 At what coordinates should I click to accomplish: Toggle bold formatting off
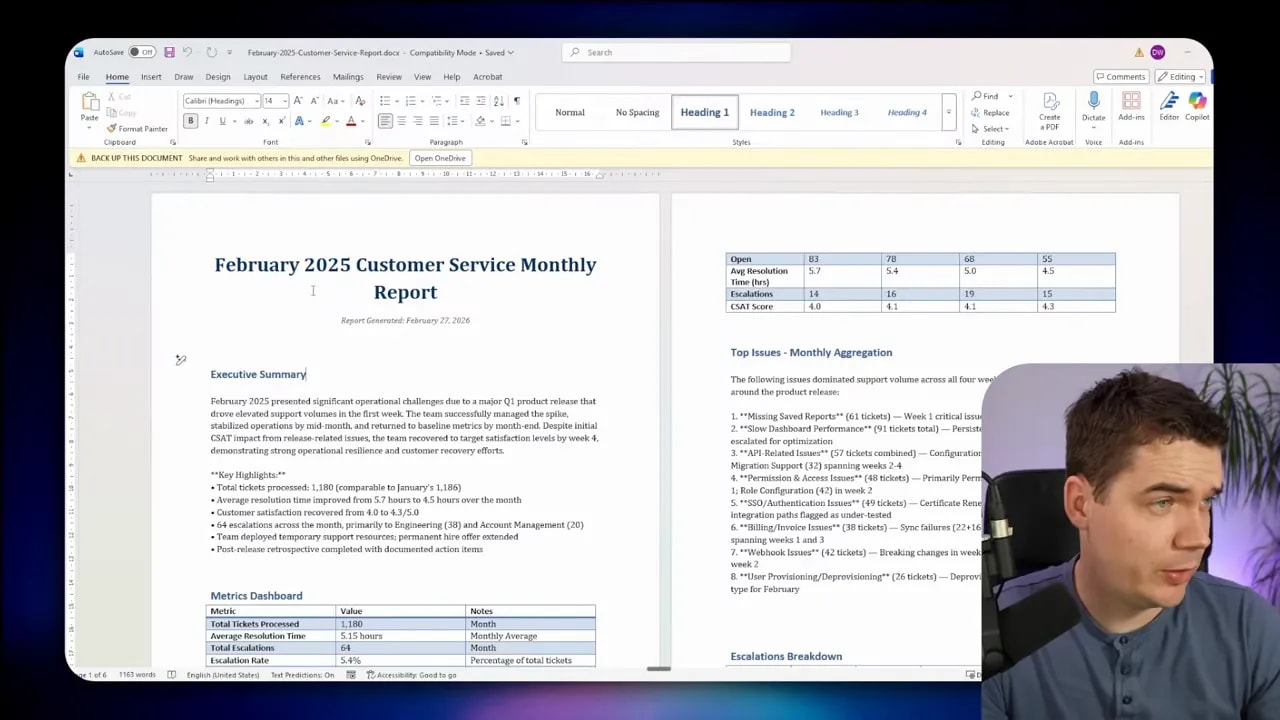tap(190, 120)
